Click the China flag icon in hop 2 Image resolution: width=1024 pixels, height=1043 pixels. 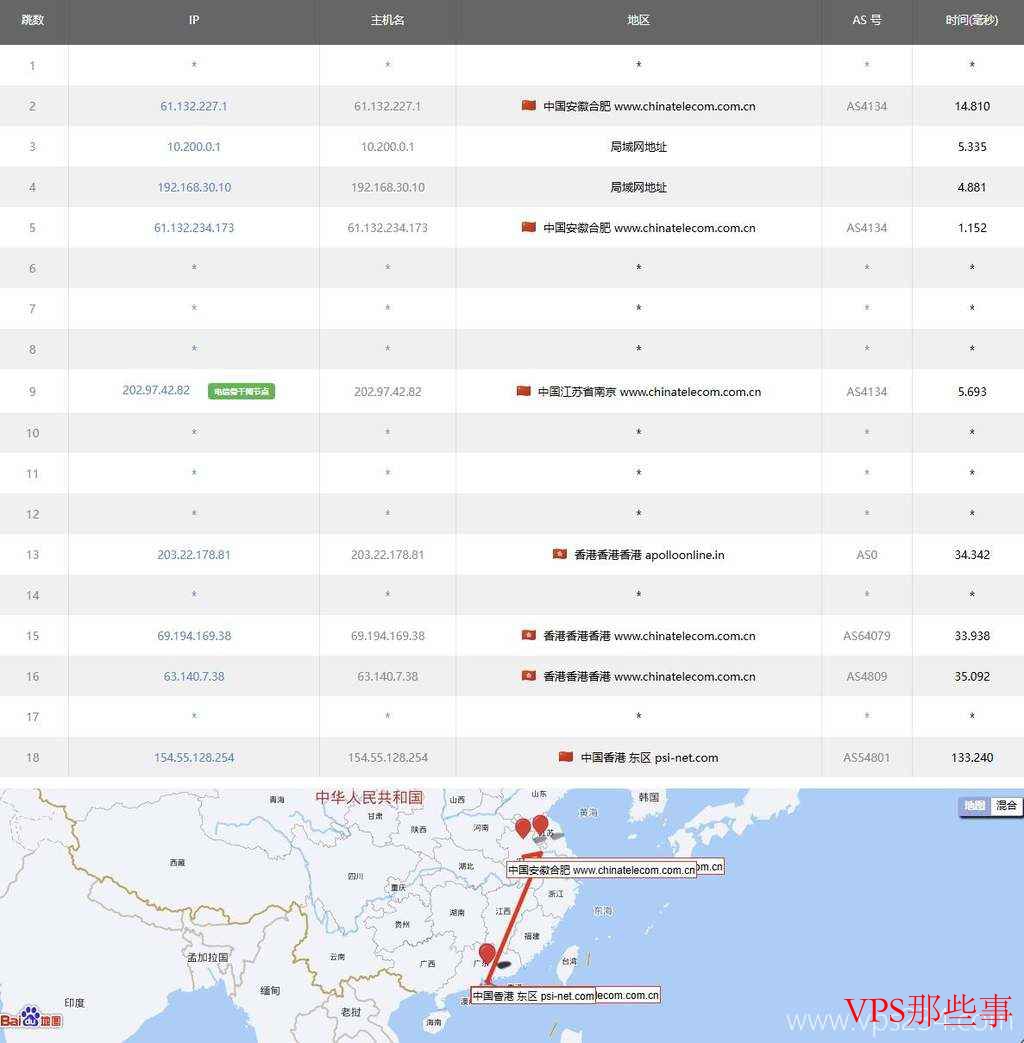[x=529, y=105]
